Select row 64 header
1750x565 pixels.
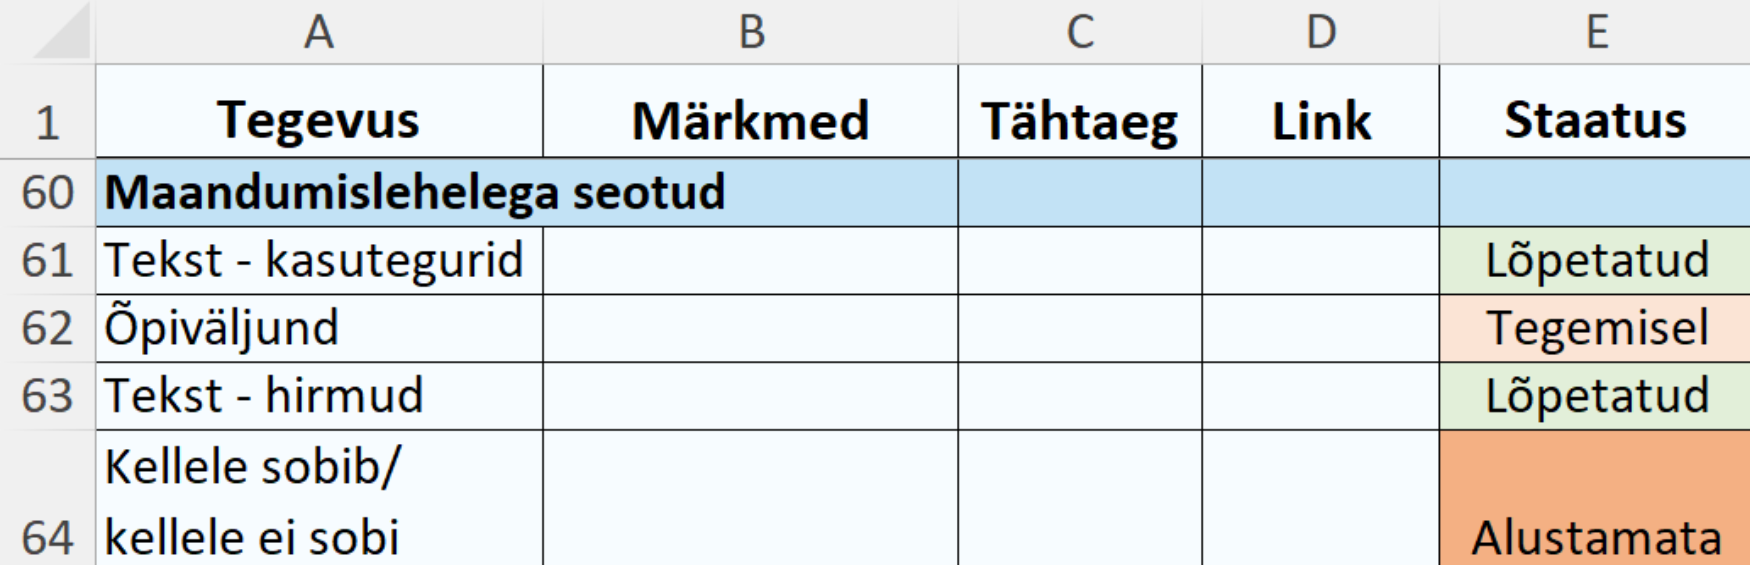[x=48, y=537]
